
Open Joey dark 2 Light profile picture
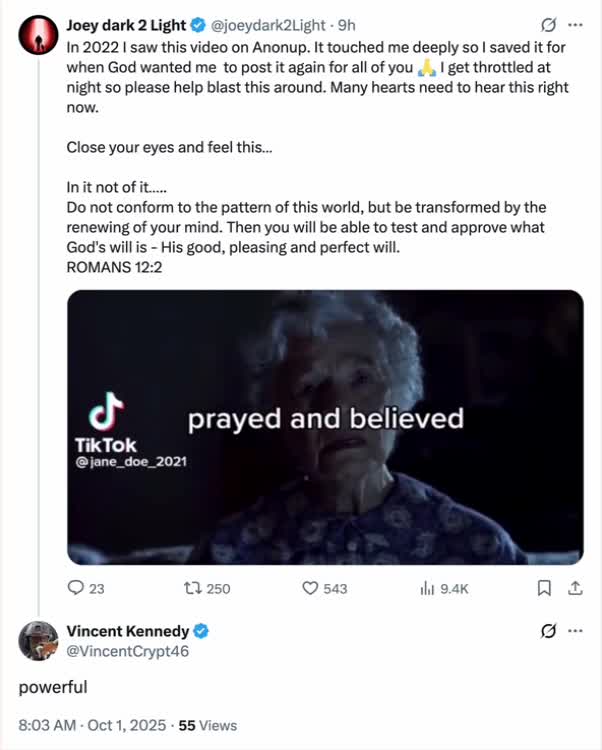(35, 32)
